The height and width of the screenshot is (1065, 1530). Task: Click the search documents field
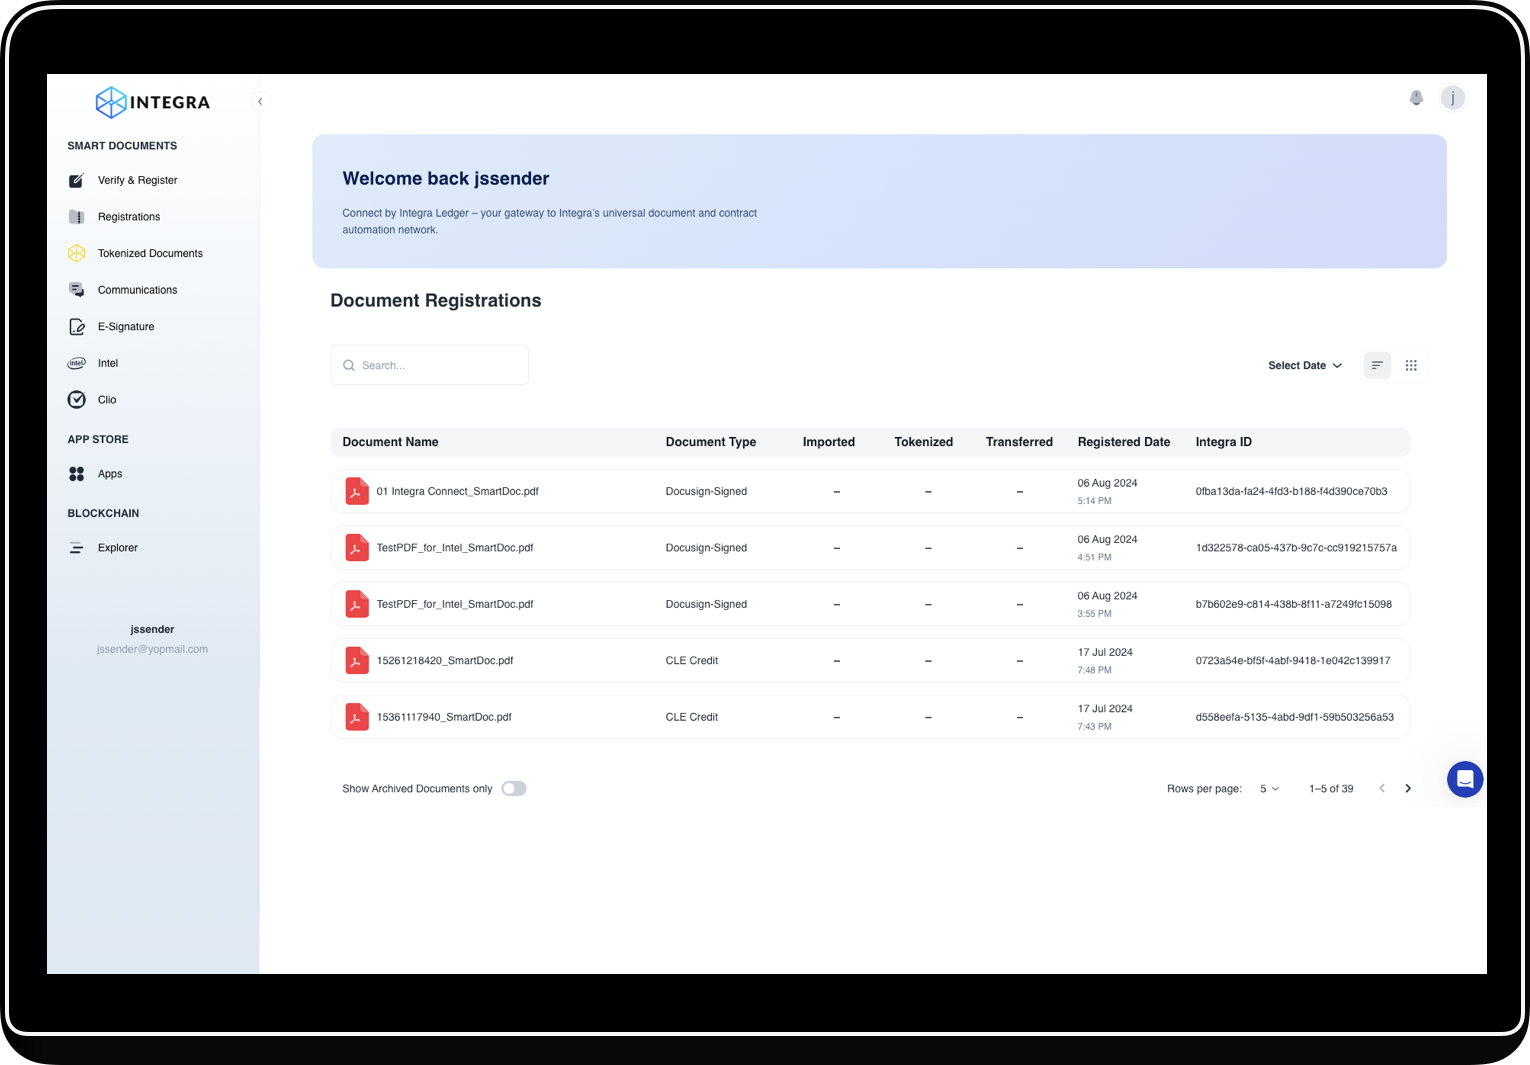(x=429, y=364)
